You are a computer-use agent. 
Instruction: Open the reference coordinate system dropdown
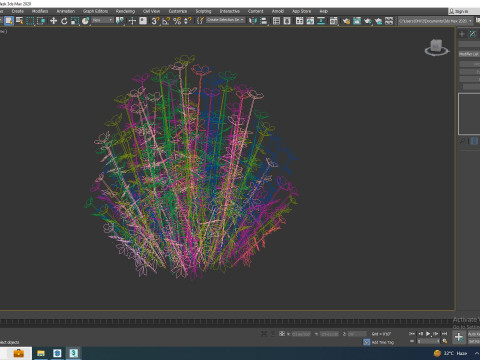pos(103,21)
